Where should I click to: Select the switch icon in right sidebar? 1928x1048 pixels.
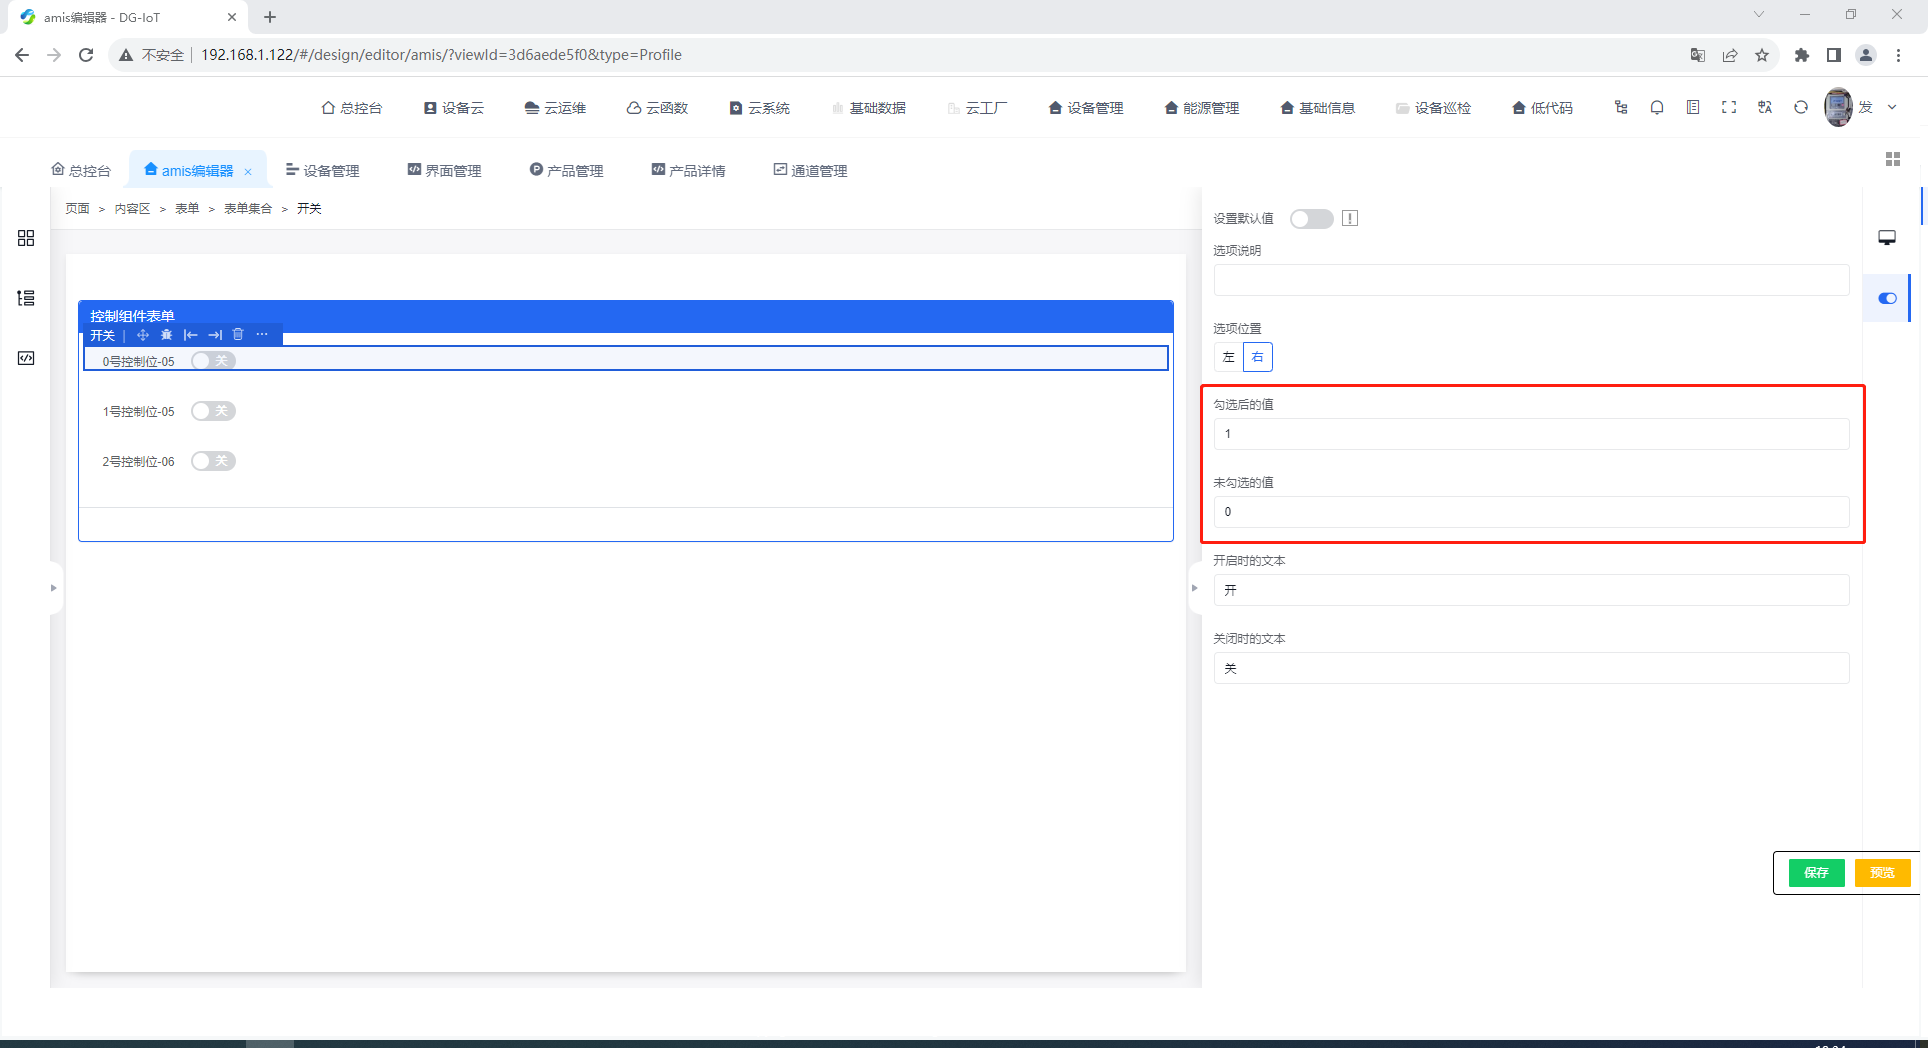[1887, 298]
